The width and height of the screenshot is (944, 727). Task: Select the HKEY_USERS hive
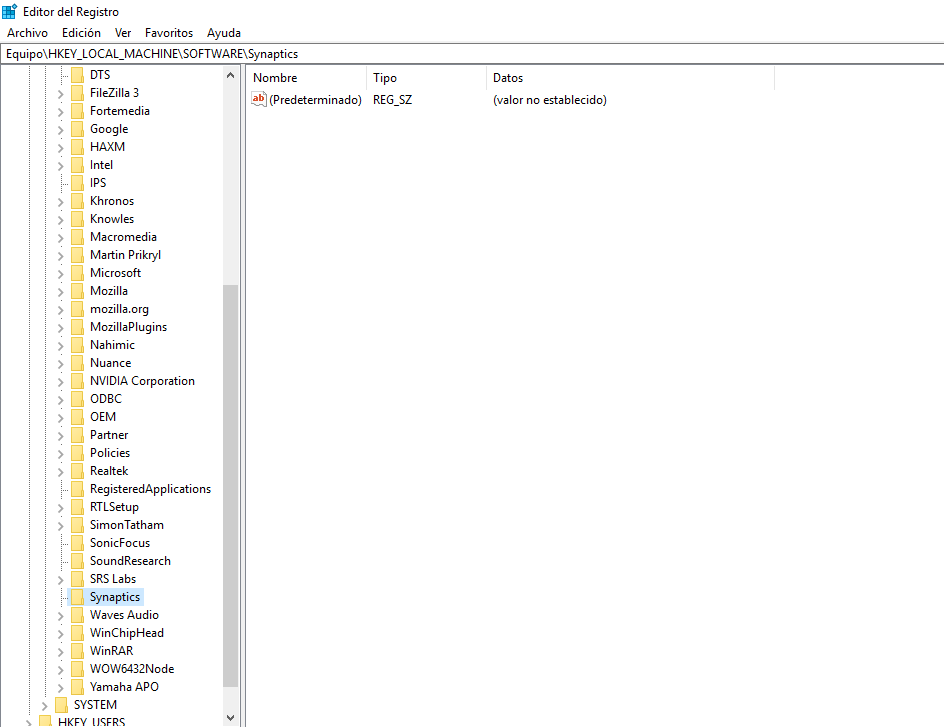point(92,721)
